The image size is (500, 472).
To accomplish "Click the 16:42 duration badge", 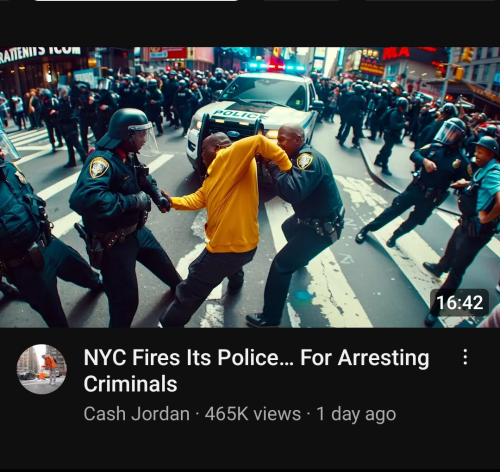I will point(460,303).
